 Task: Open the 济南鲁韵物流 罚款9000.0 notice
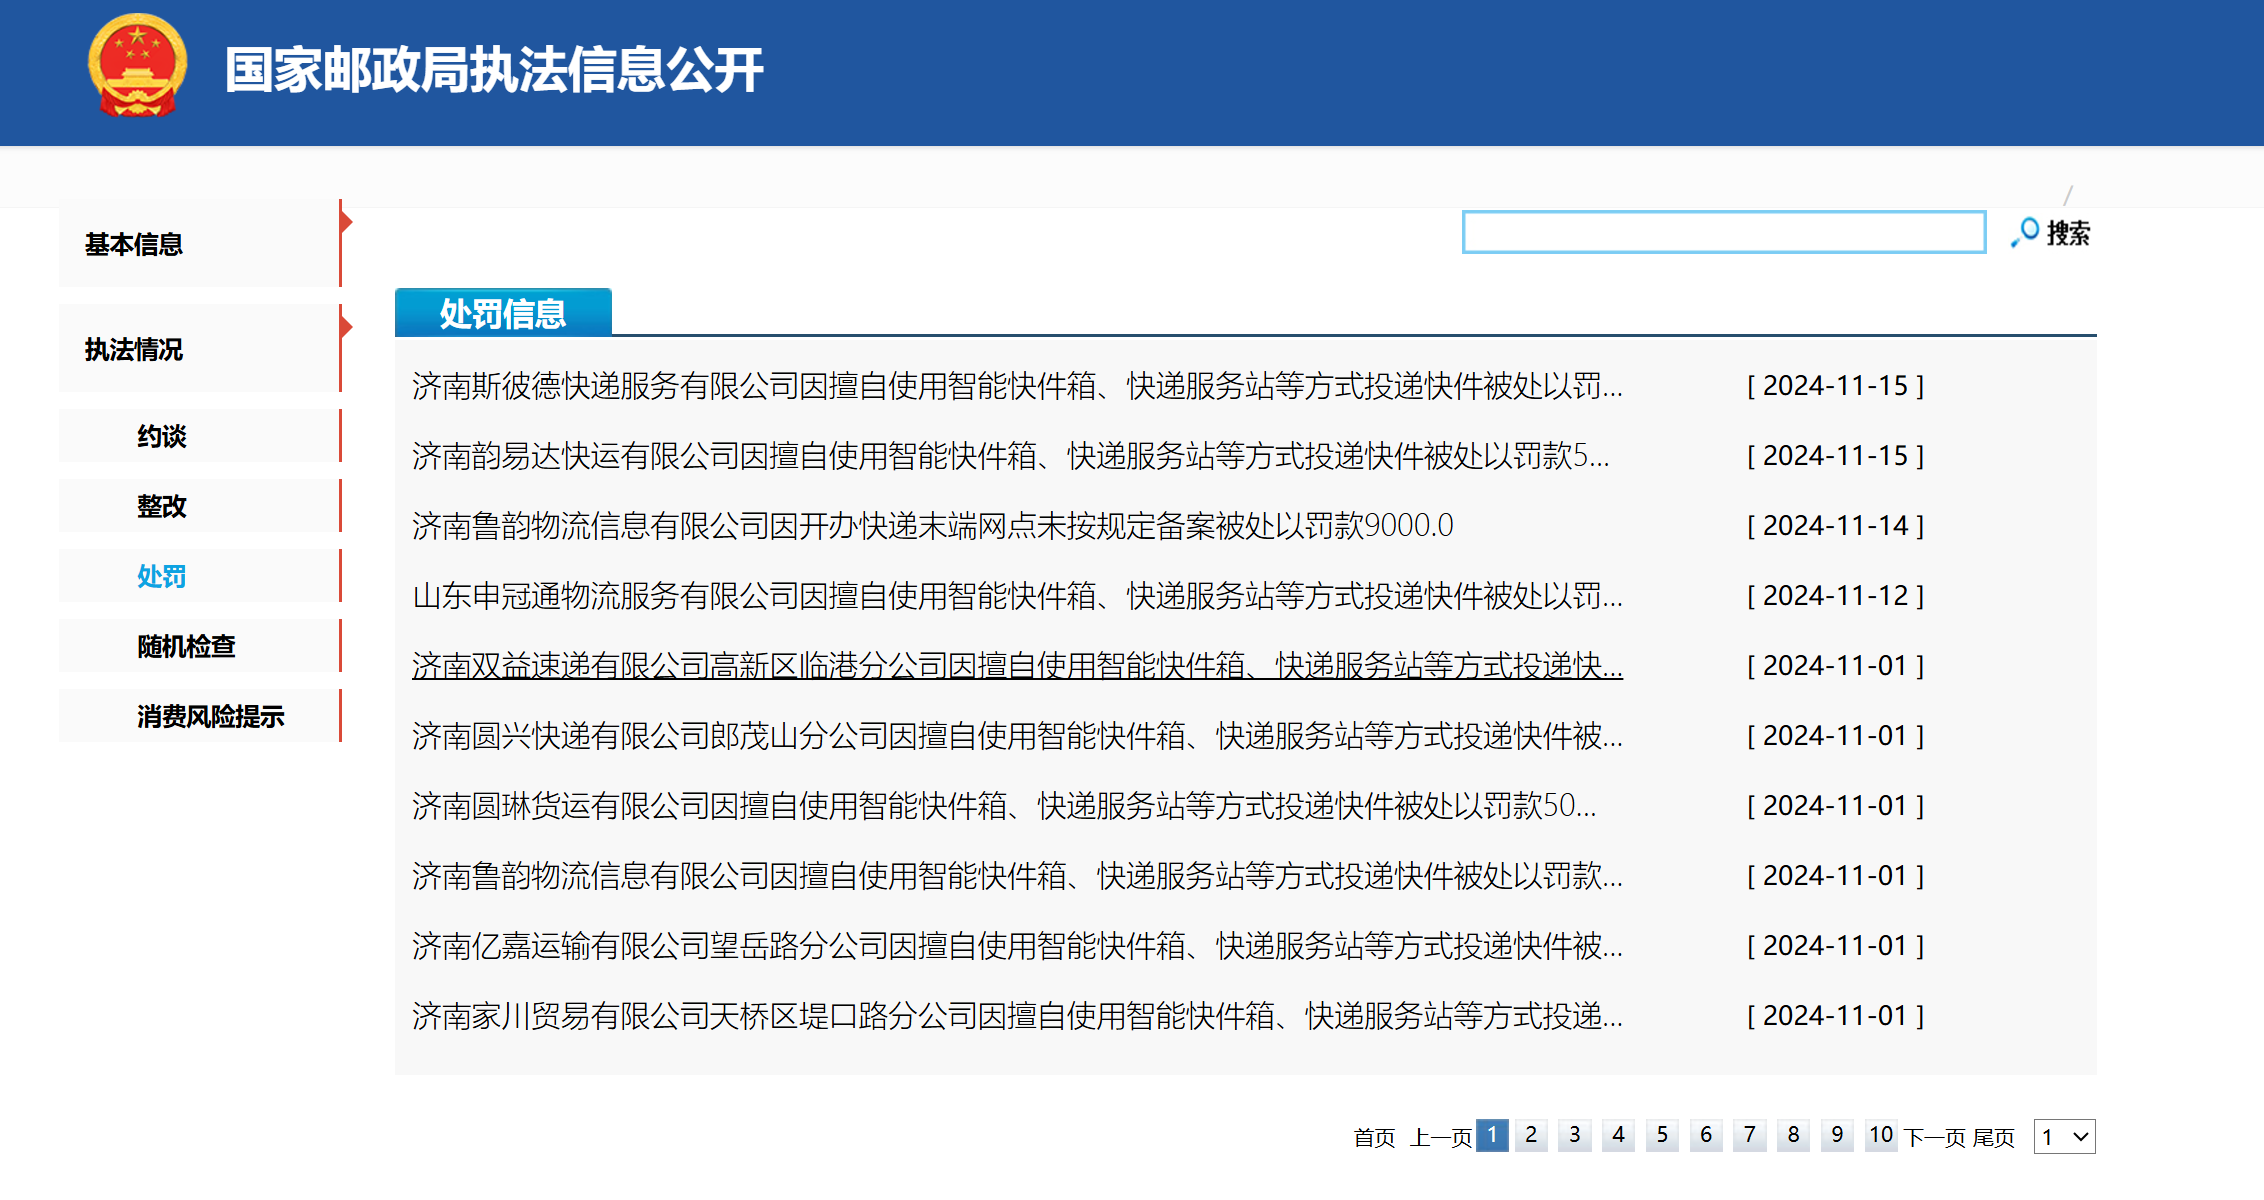coord(932,526)
